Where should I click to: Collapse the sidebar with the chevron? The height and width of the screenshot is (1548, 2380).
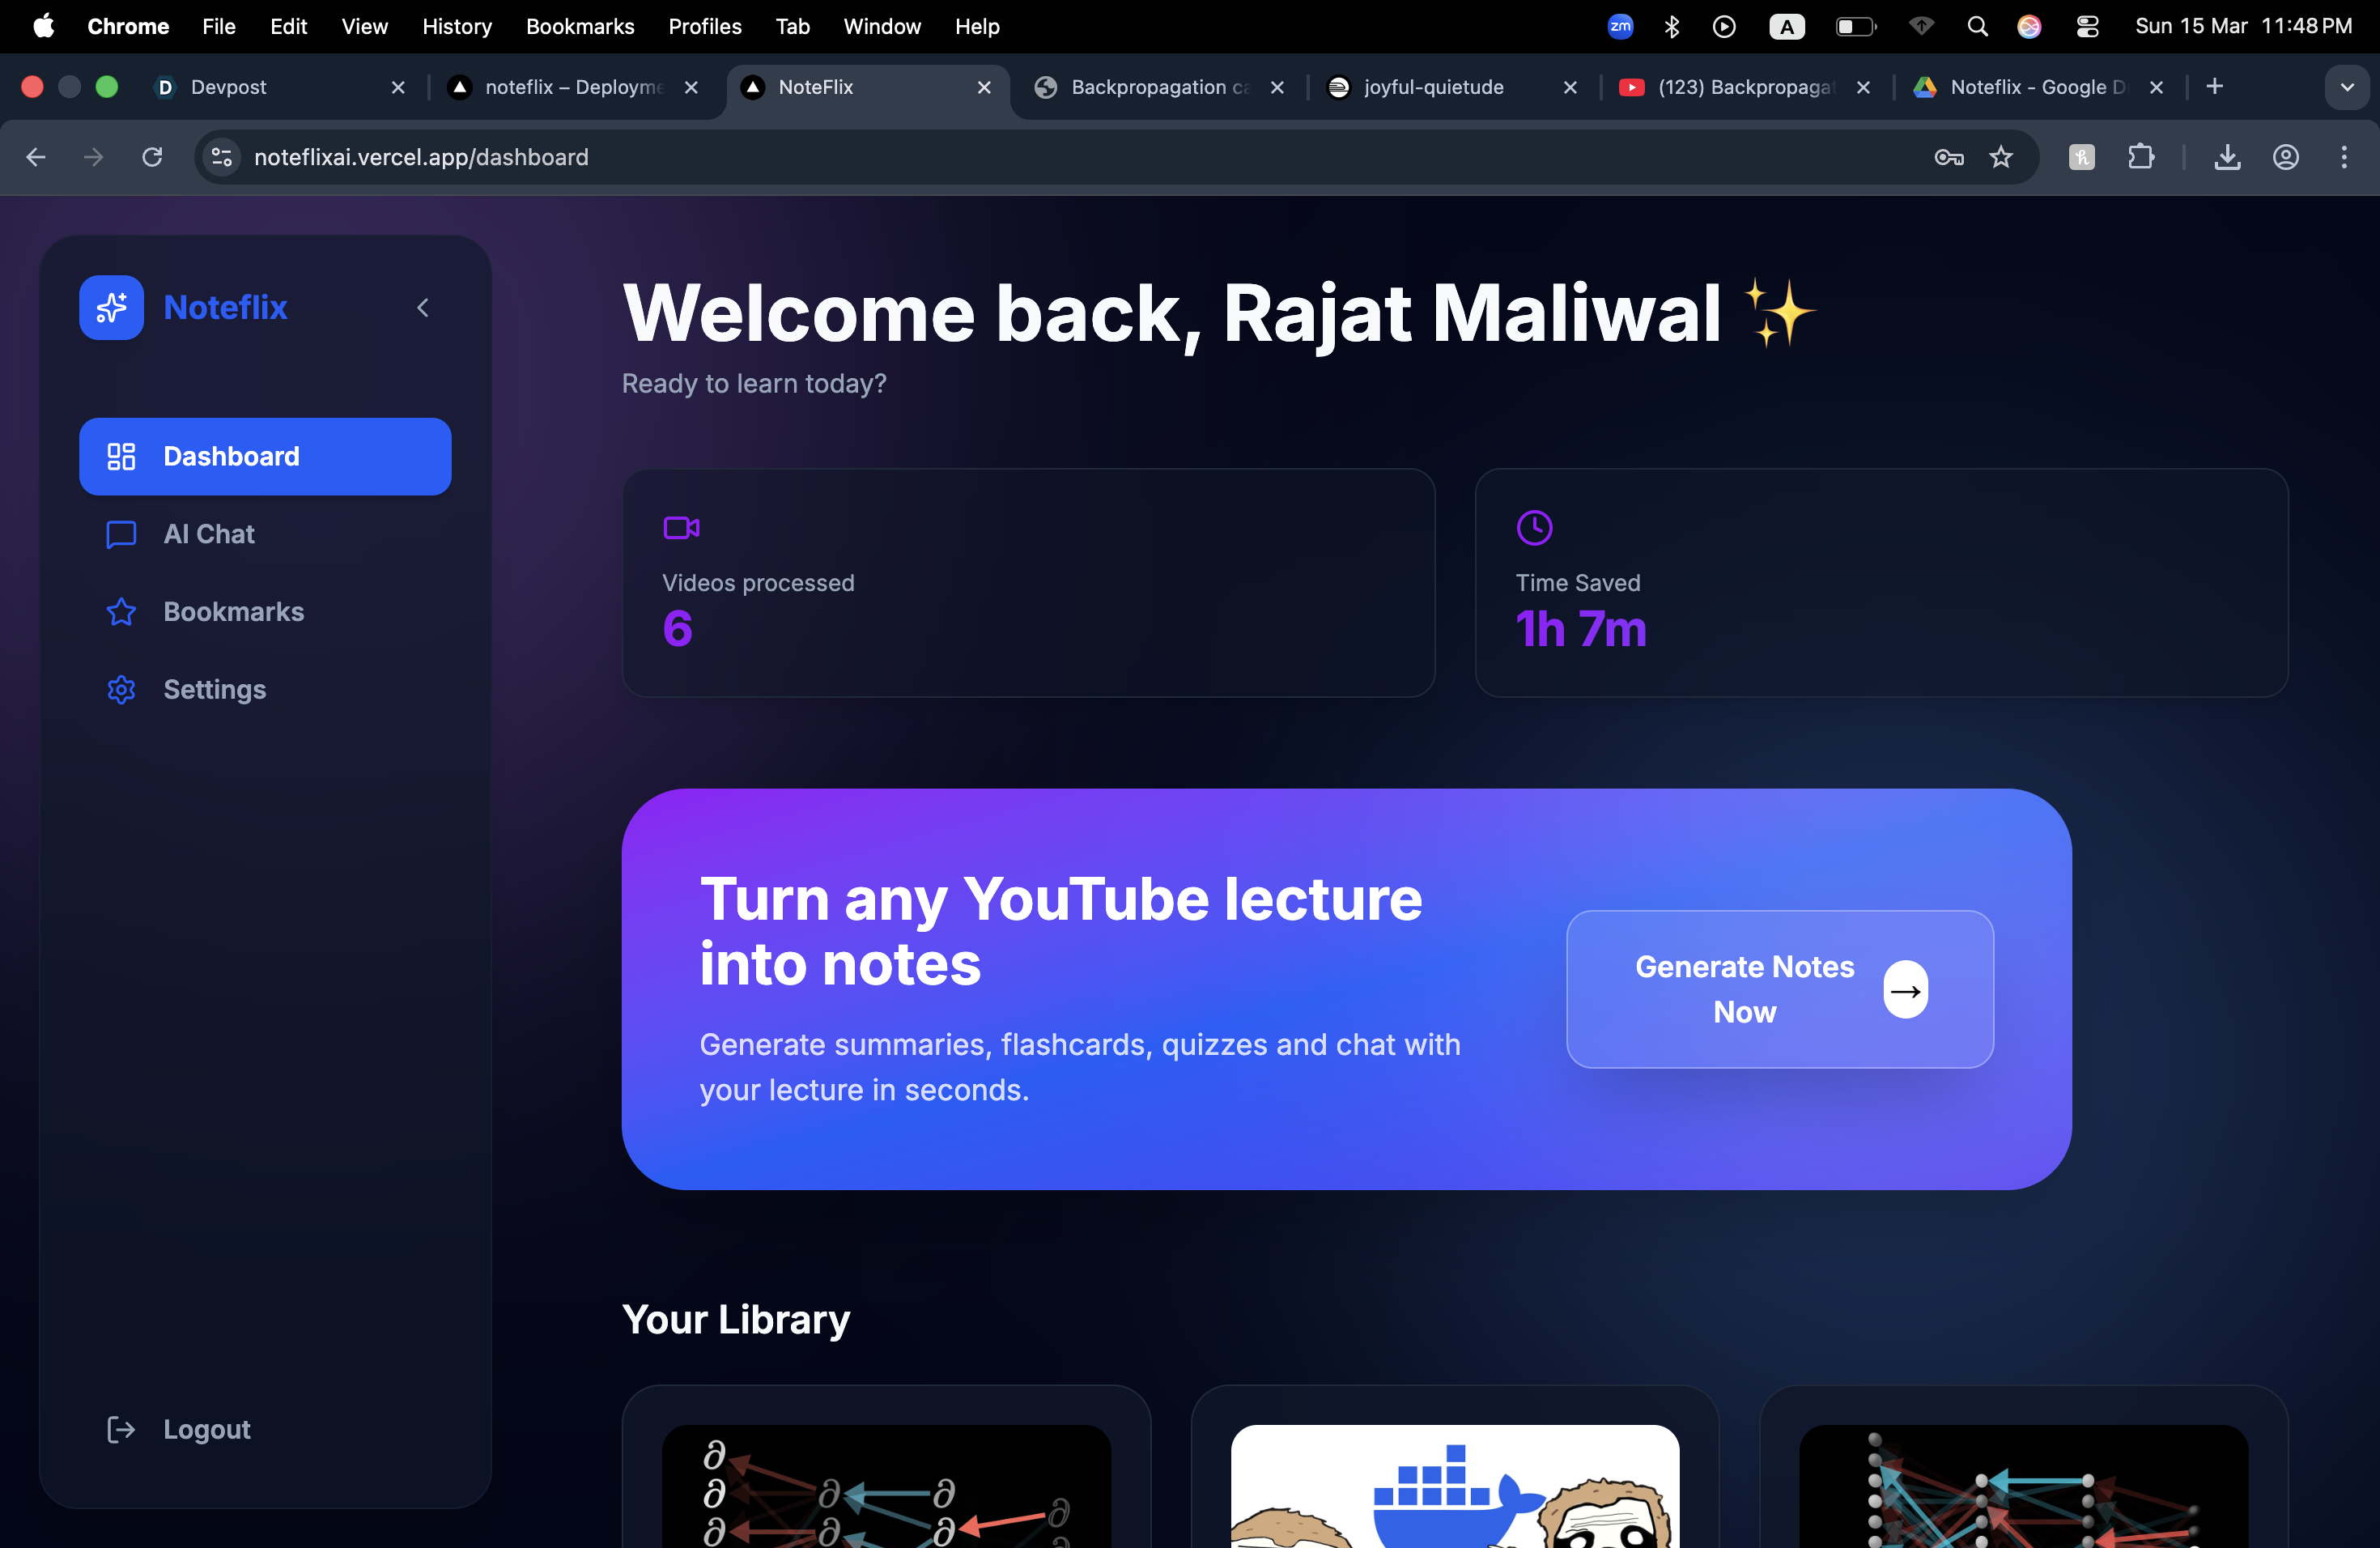coord(423,307)
